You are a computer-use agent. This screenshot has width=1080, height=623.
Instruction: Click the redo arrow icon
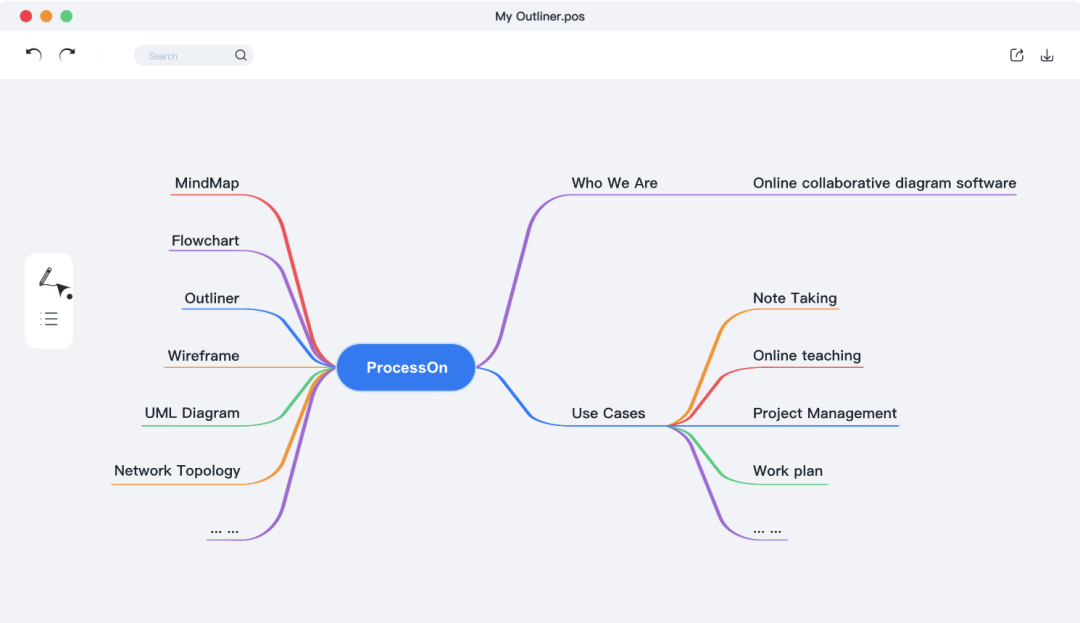coord(67,54)
